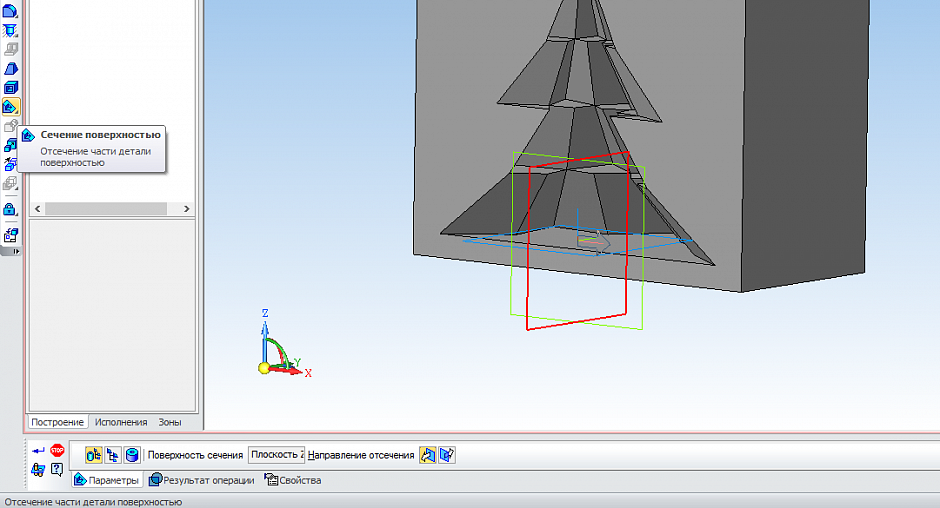Select the mirror copy array tool icon
This screenshot has height=508, width=940.
(10, 164)
